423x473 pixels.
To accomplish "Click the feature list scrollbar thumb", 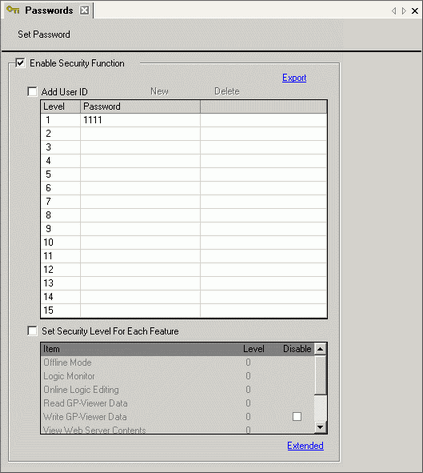I will coord(320,375).
